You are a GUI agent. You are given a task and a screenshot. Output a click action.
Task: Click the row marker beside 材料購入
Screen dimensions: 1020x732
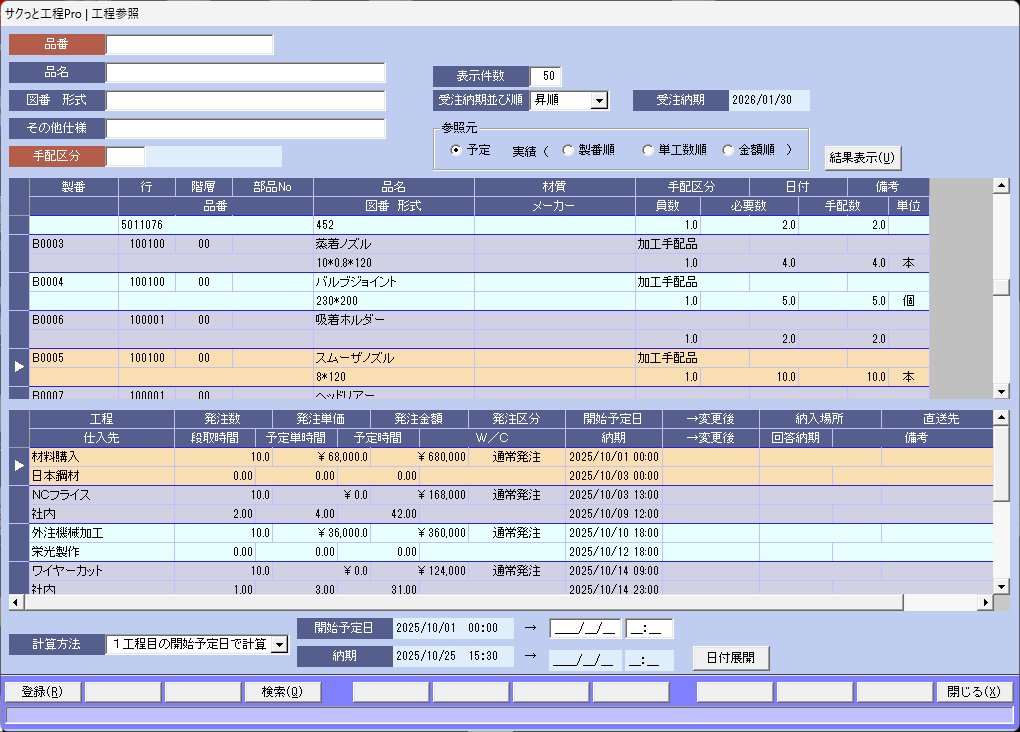[x=19, y=465]
